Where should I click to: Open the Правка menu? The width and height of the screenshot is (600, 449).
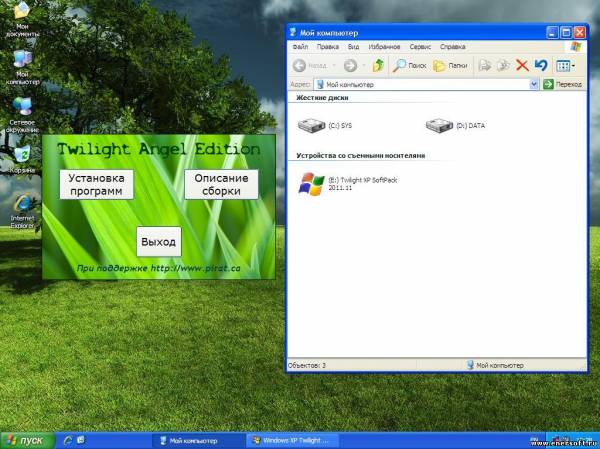[328, 47]
